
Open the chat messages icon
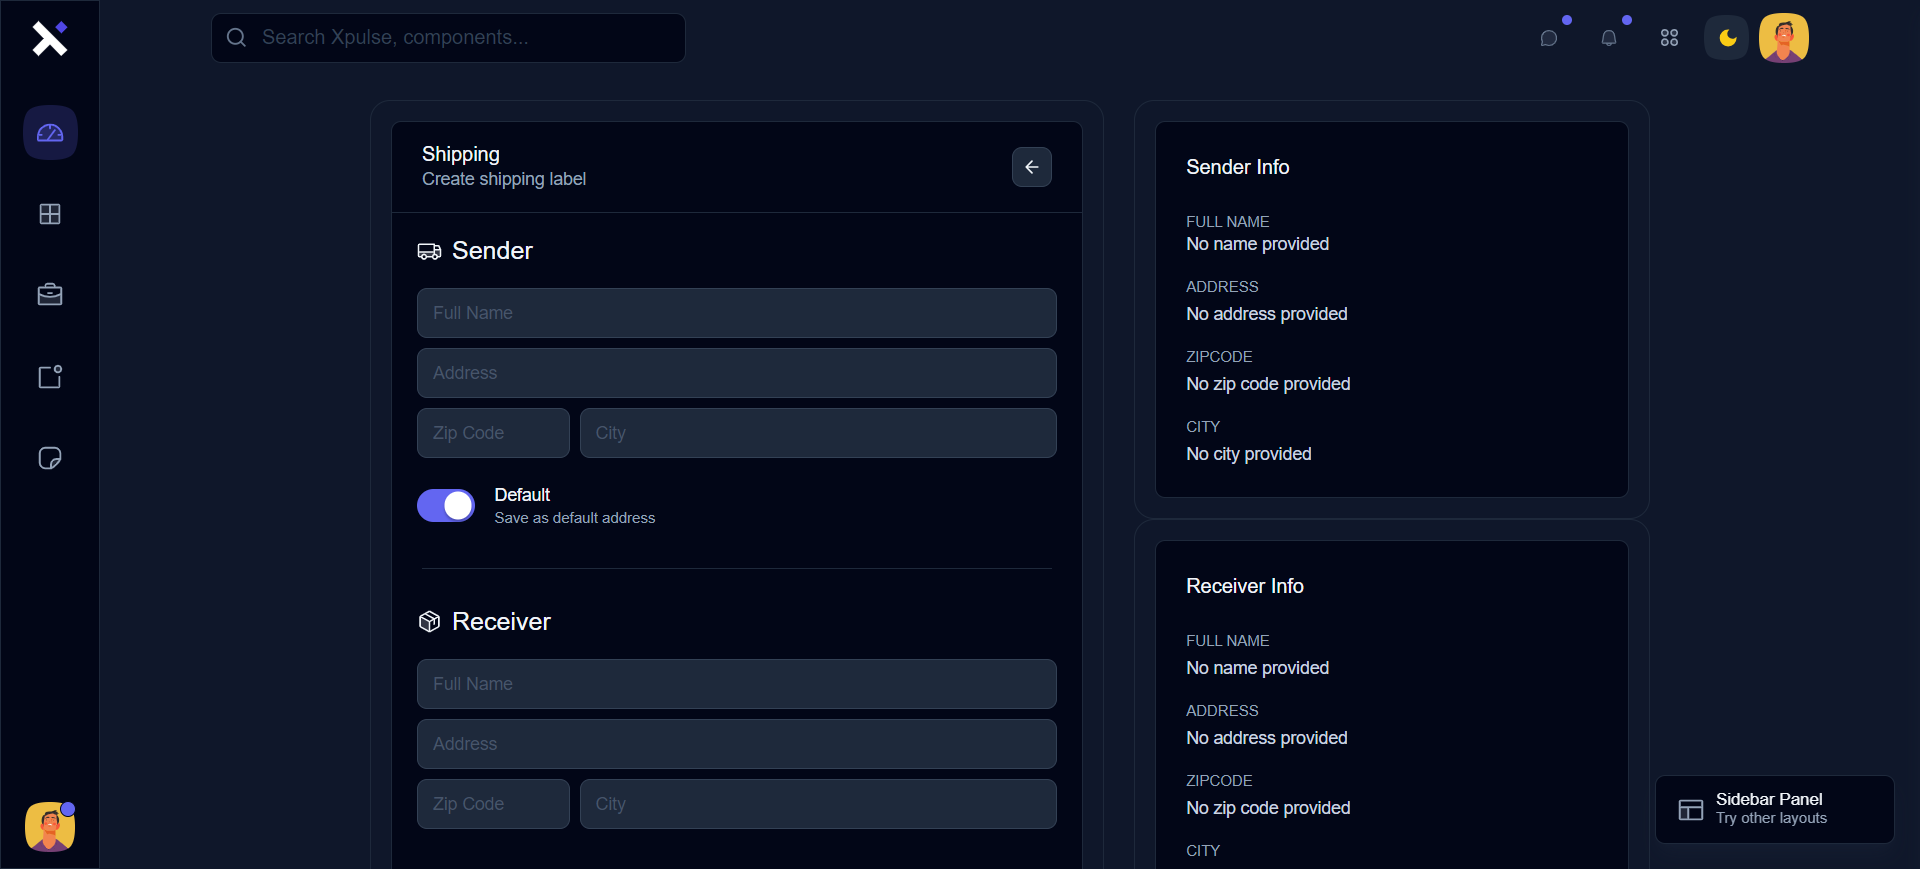(1549, 38)
